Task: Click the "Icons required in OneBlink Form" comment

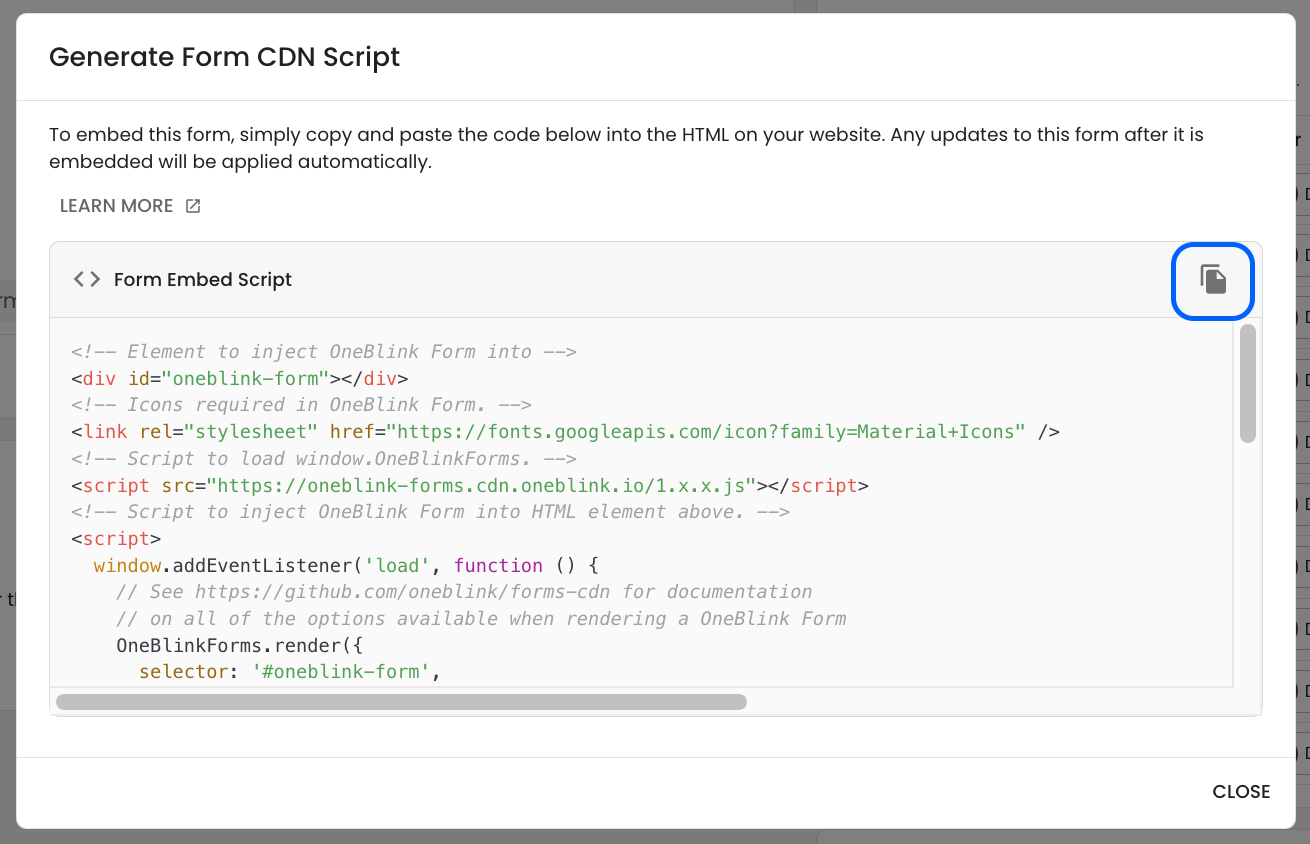Action: click(301, 405)
